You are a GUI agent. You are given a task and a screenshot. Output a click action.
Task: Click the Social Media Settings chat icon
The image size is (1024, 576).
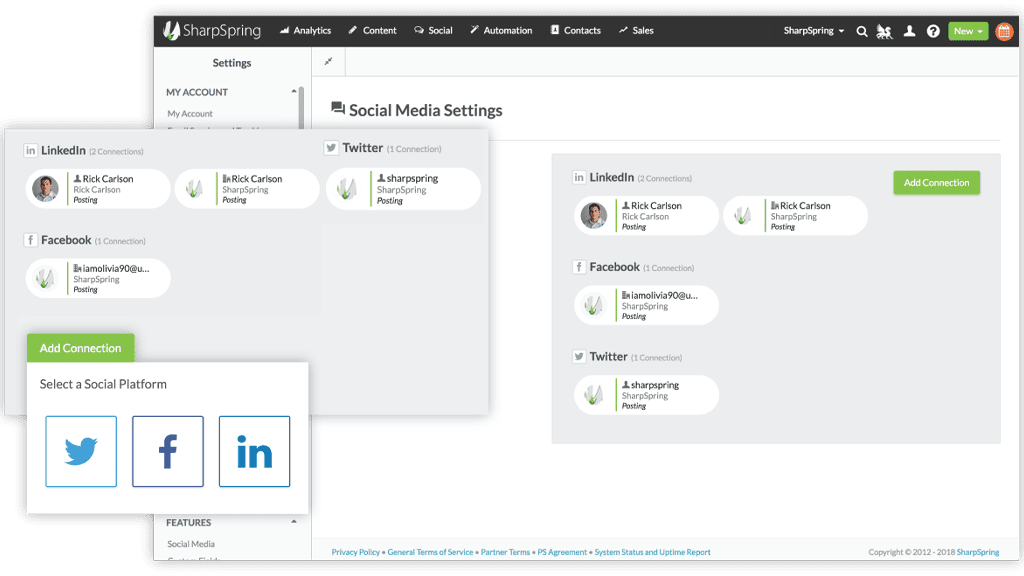coord(338,108)
